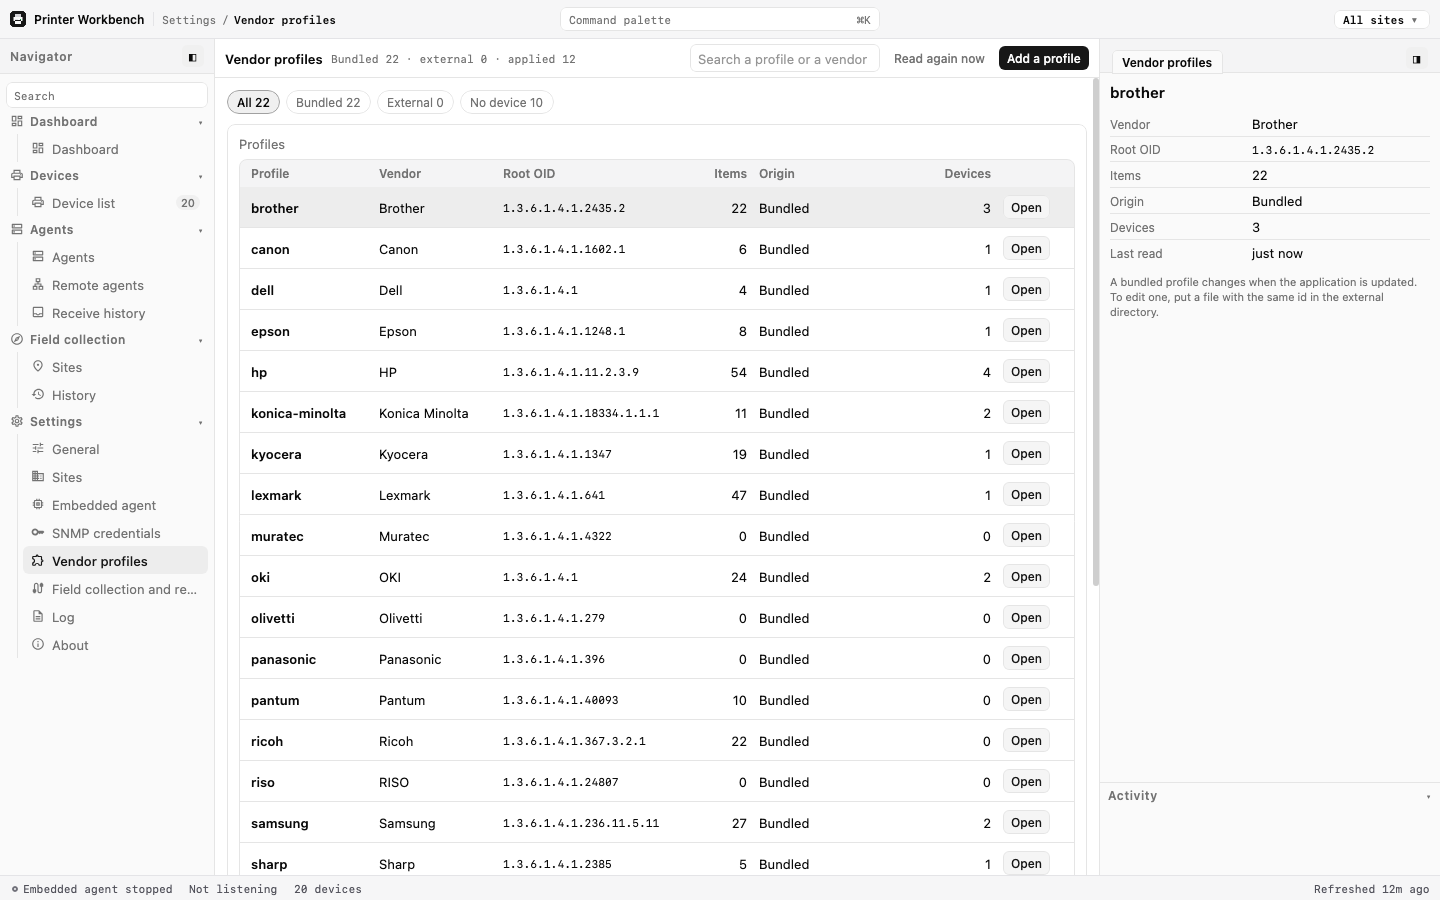Open Dashboard via its grid icon
This screenshot has height=900, width=1440.
point(38,149)
